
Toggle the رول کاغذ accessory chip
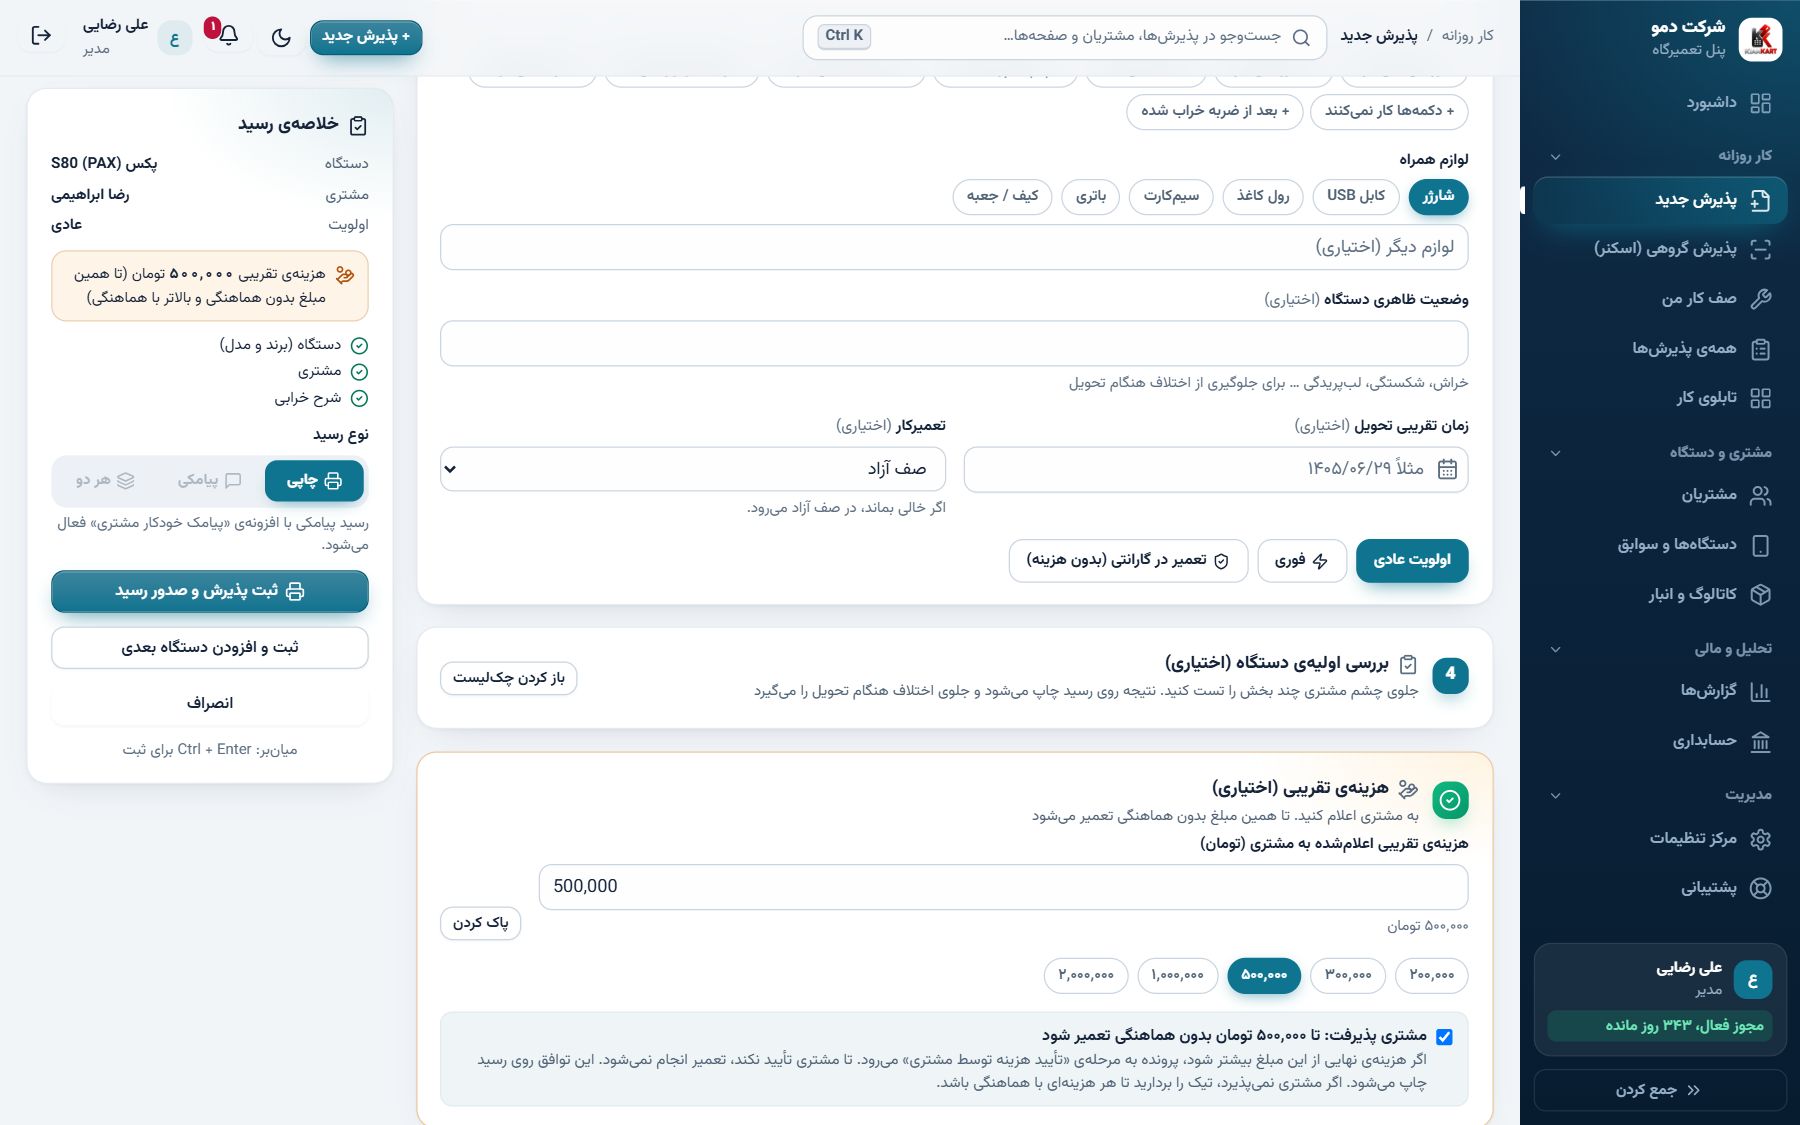1263,196
